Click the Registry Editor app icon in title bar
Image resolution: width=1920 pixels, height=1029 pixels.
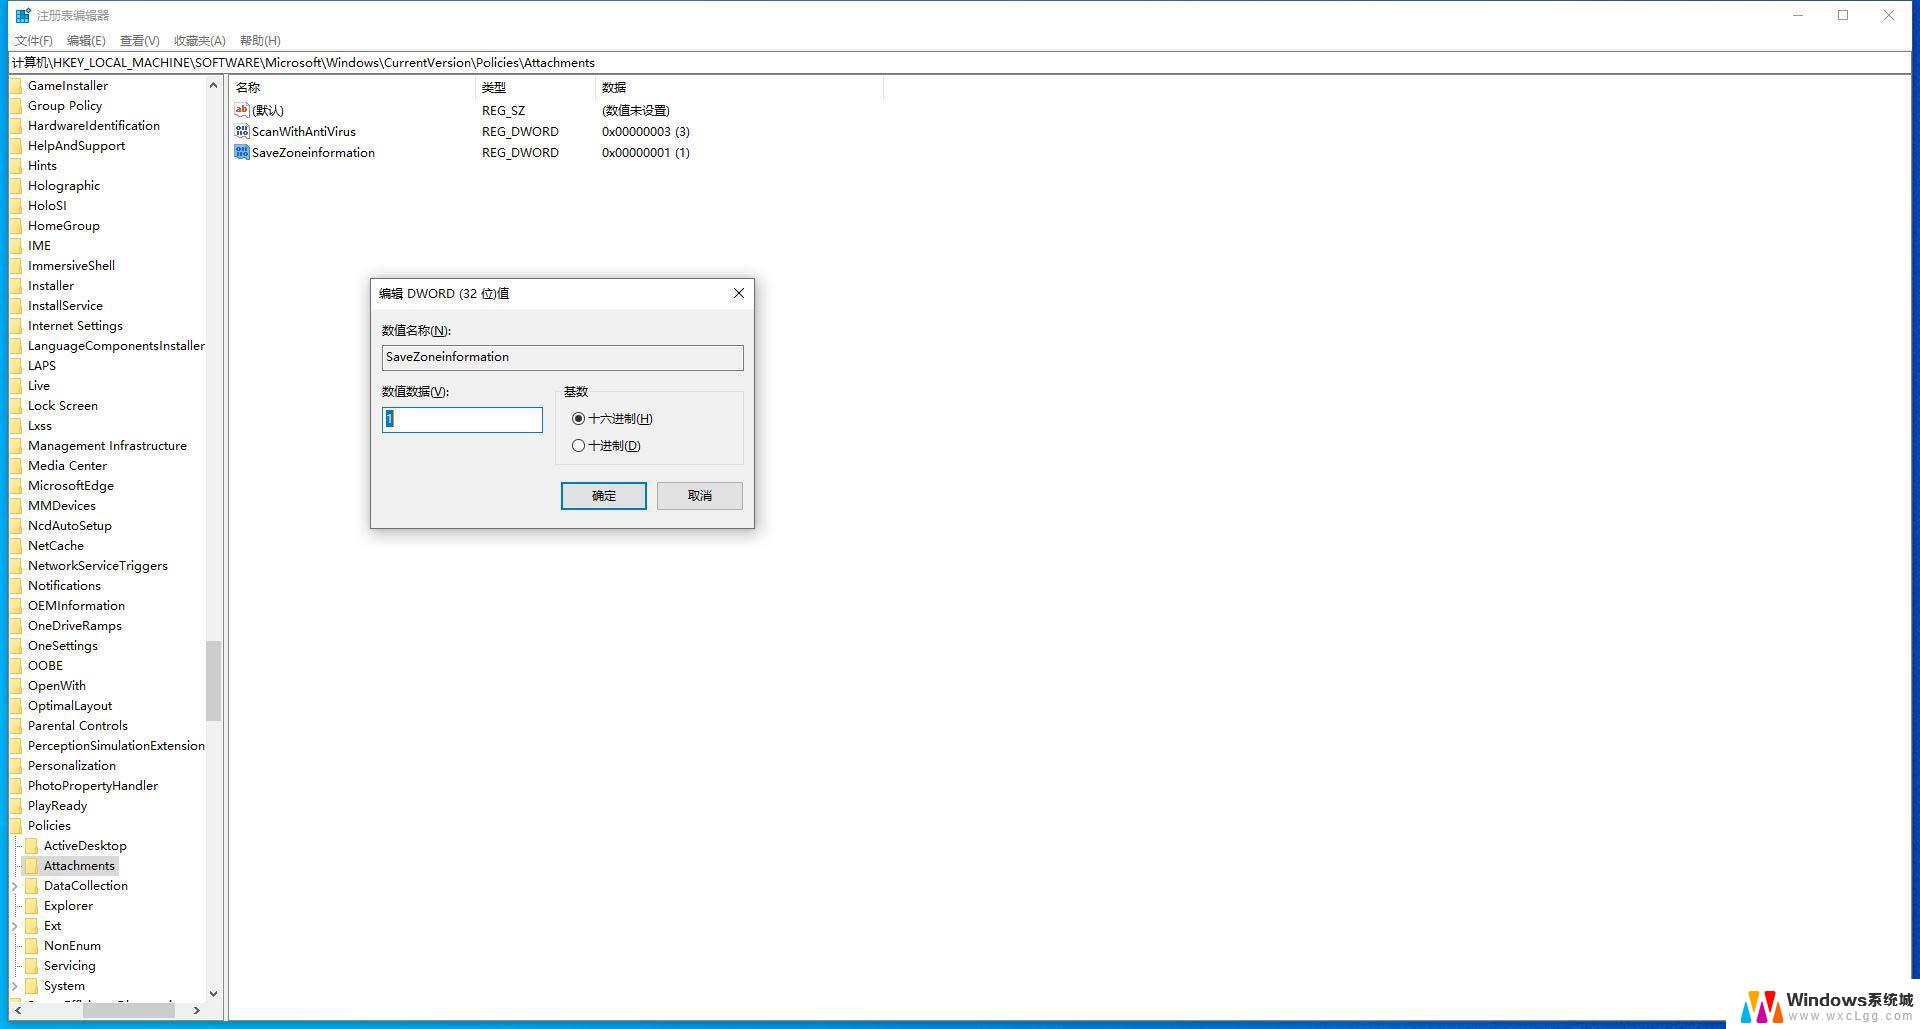(x=23, y=15)
